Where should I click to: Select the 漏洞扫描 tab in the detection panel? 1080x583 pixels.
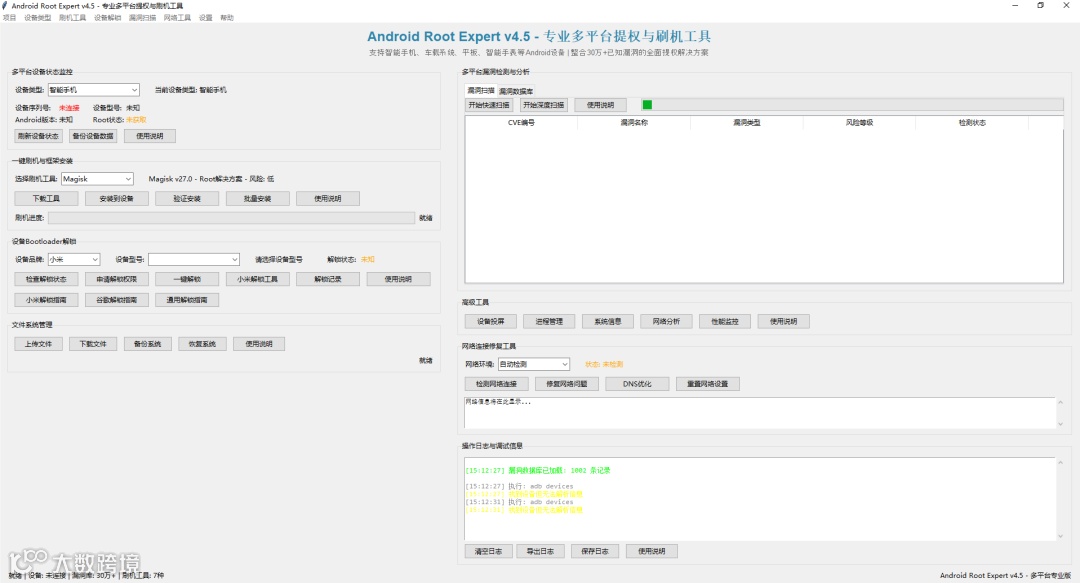pos(480,90)
